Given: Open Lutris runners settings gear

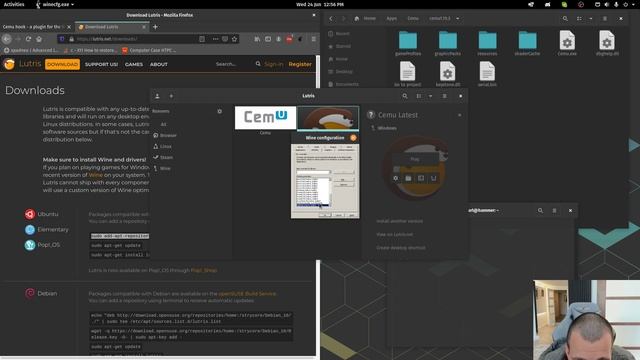Looking at the screenshot, I should (x=220, y=111).
